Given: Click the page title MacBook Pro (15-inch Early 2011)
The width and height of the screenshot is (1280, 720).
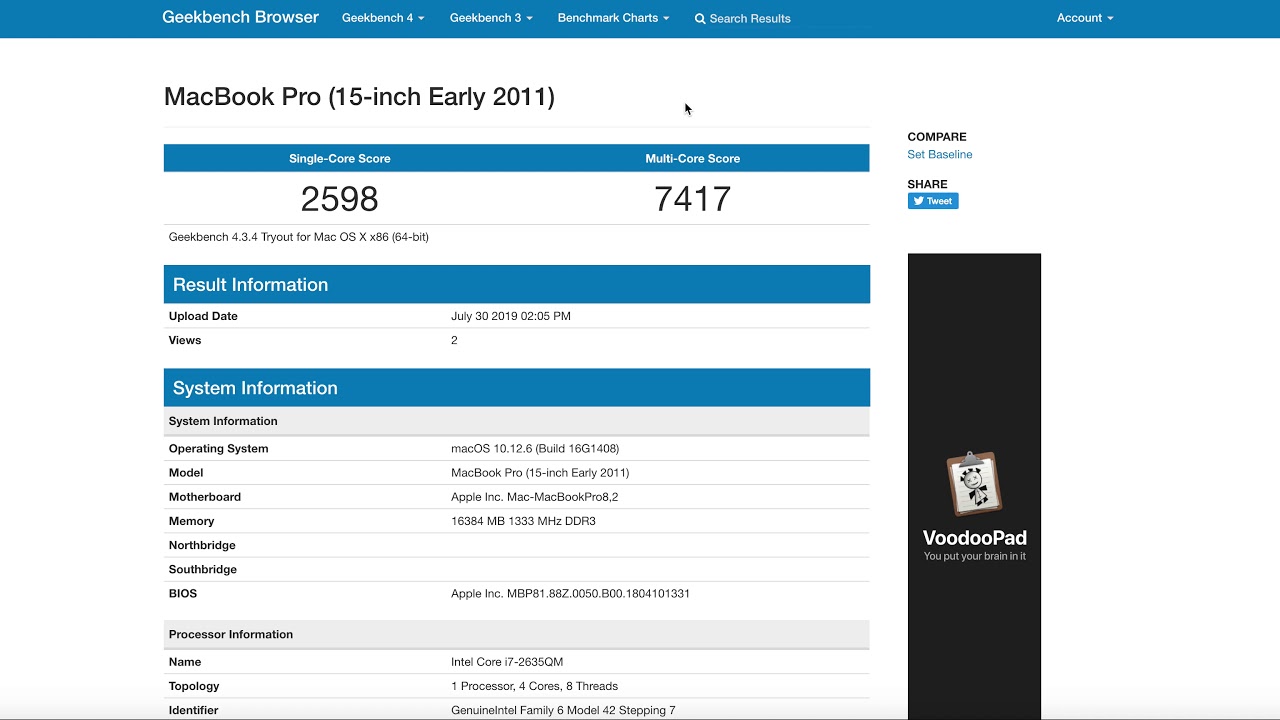Looking at the screenshot, I should point(359,96).
